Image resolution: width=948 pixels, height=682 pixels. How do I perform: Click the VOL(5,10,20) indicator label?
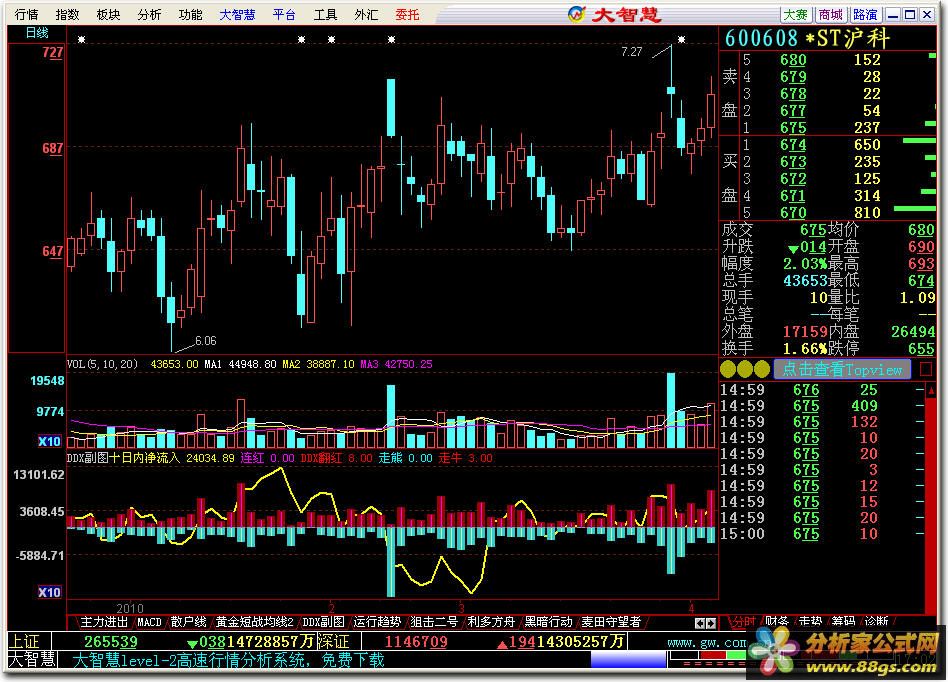point(102,364)
